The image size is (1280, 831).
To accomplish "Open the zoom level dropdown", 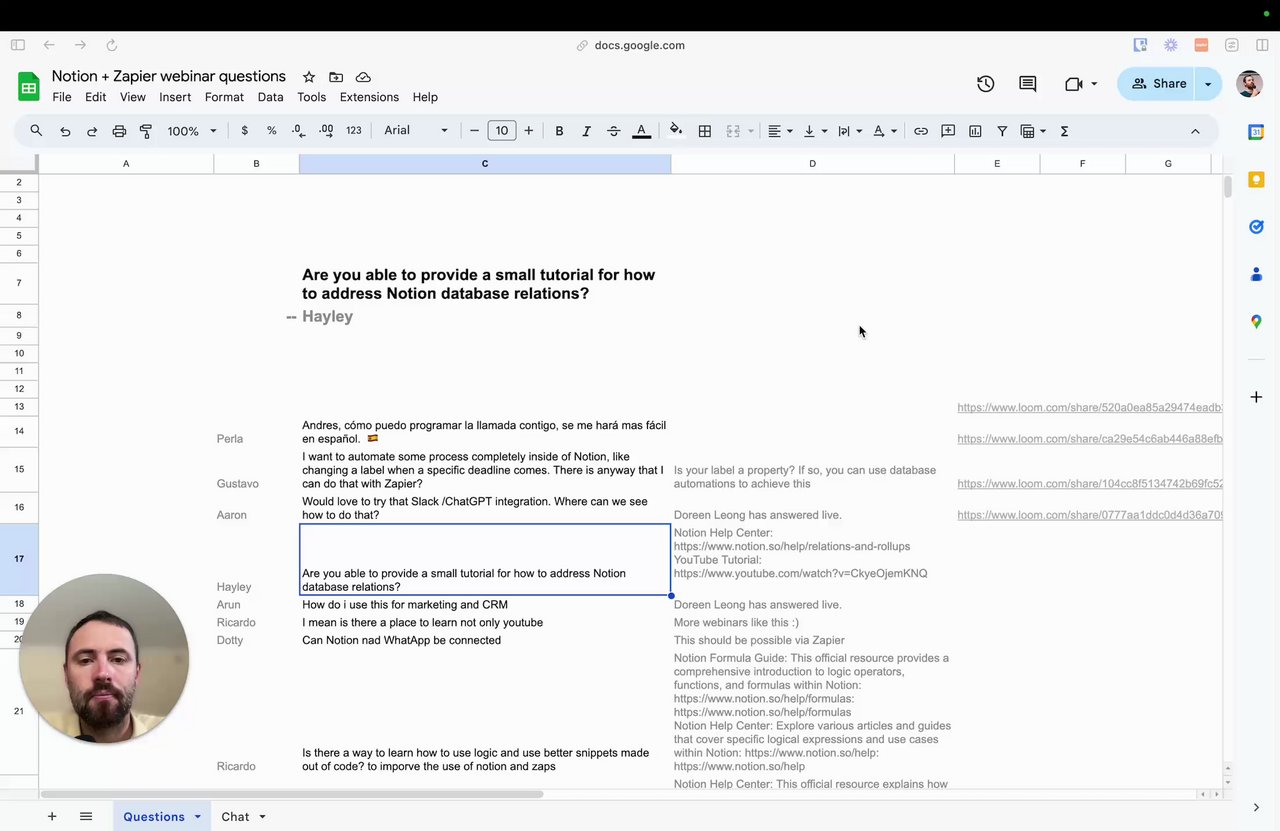I will [x=191, y=131].
